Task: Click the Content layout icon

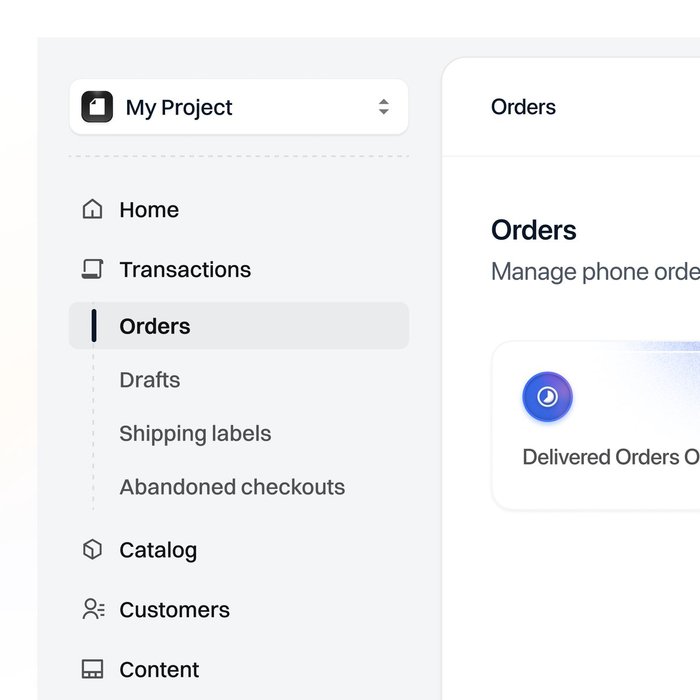Action: (93, 669)
